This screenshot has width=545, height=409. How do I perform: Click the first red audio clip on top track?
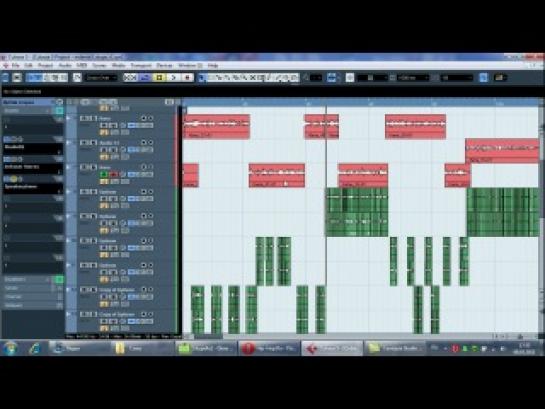point(217,126)
